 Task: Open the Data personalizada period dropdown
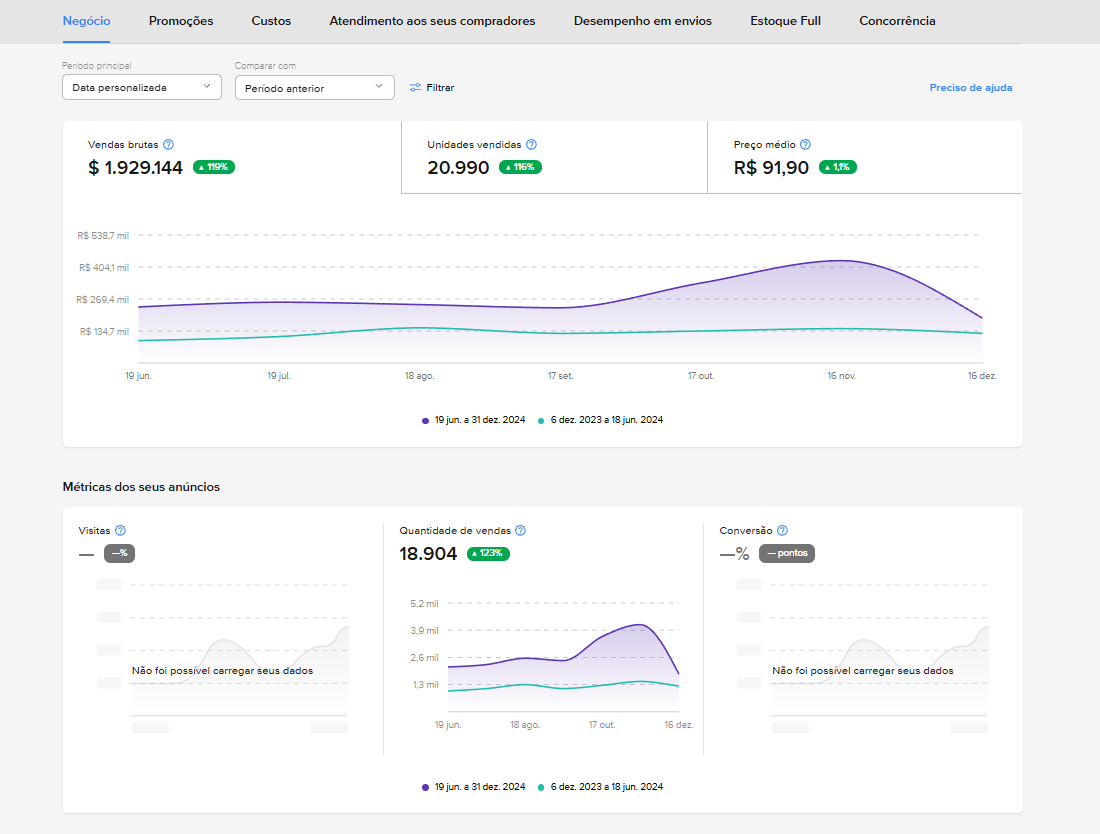tap(142, 88)
